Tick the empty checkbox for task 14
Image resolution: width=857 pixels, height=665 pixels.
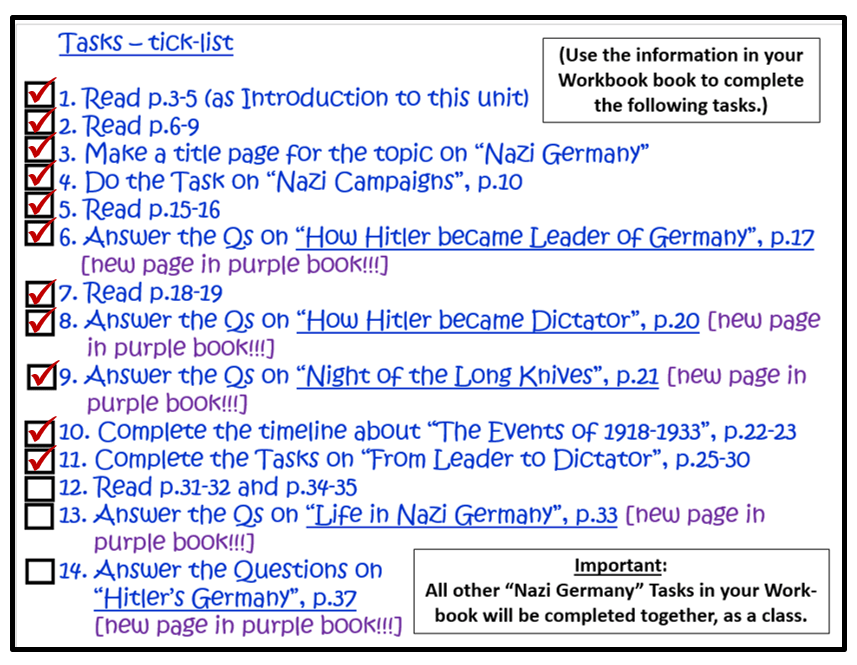coord(40,571)
